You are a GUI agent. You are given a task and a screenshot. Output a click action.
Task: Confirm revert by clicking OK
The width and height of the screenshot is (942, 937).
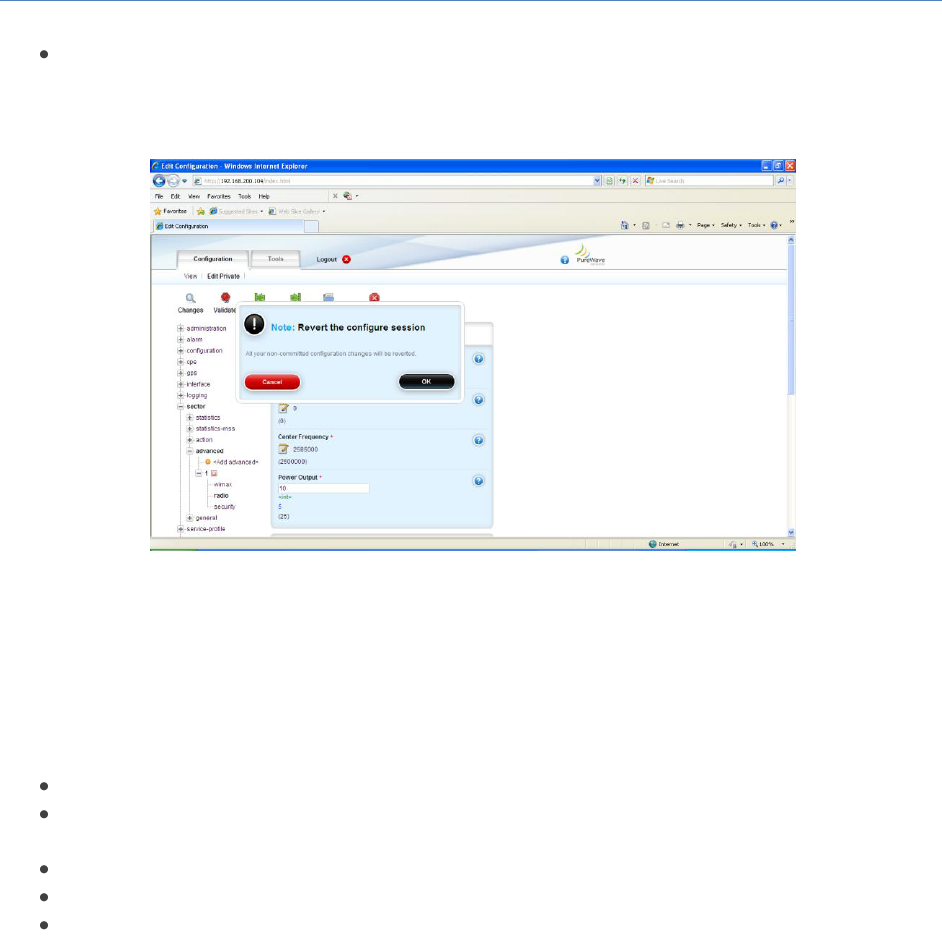pyautogui.click(x=427, y=381)
